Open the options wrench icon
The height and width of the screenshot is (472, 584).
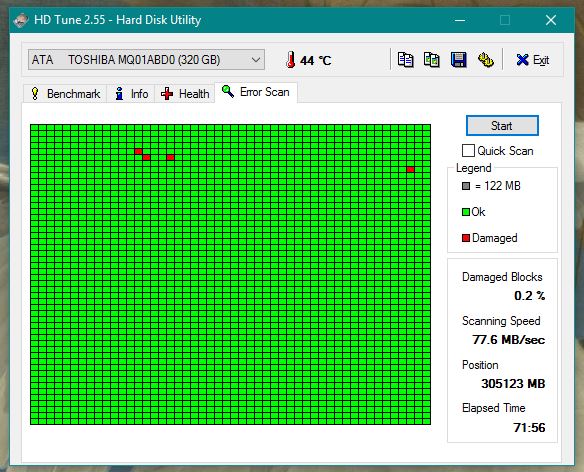click(x=486, y=60)
